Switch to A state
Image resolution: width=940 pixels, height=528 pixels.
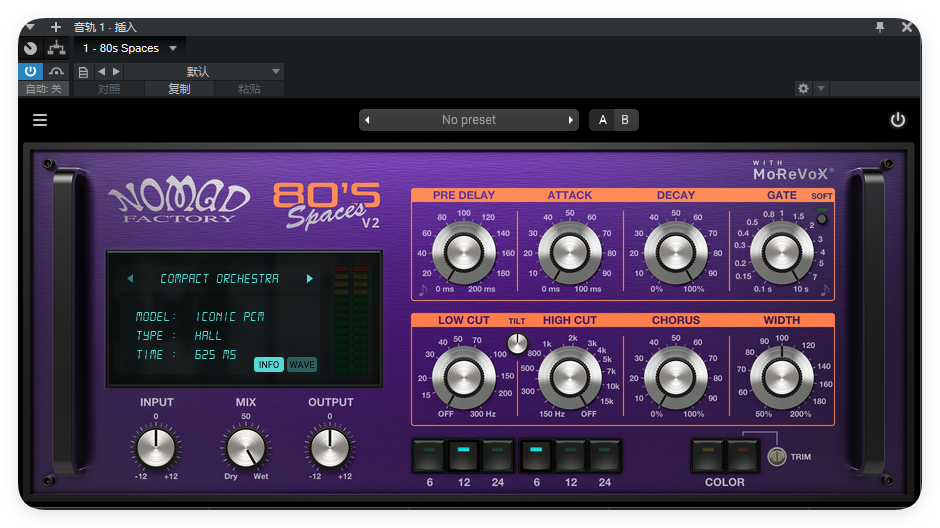602,120
